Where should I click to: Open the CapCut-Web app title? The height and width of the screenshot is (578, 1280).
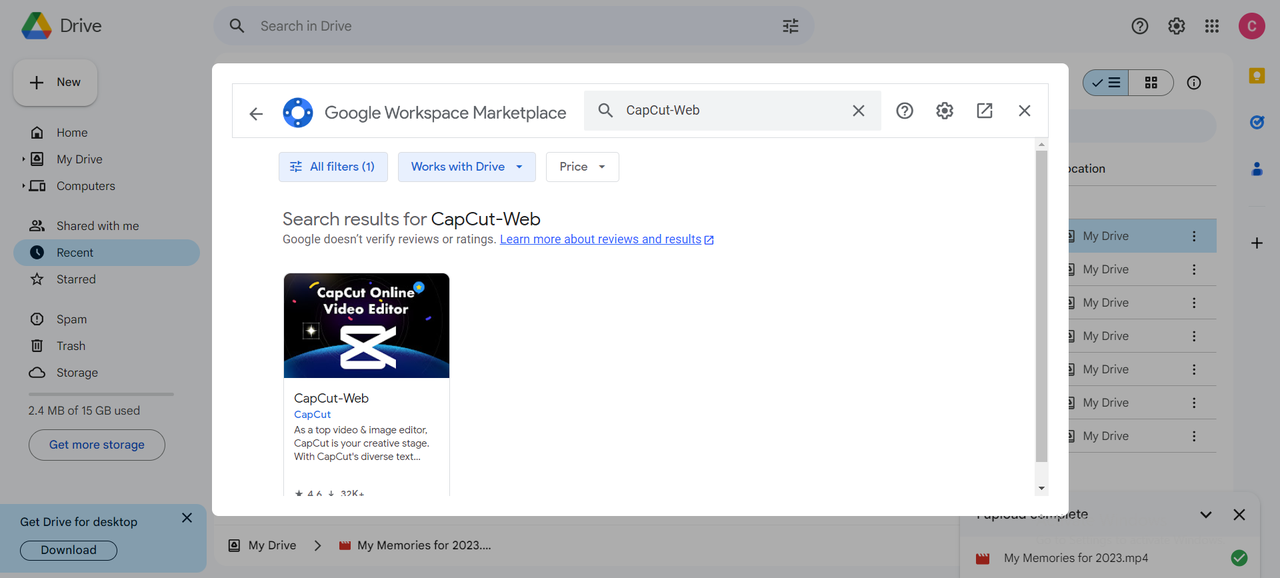(x=332, y=398)
